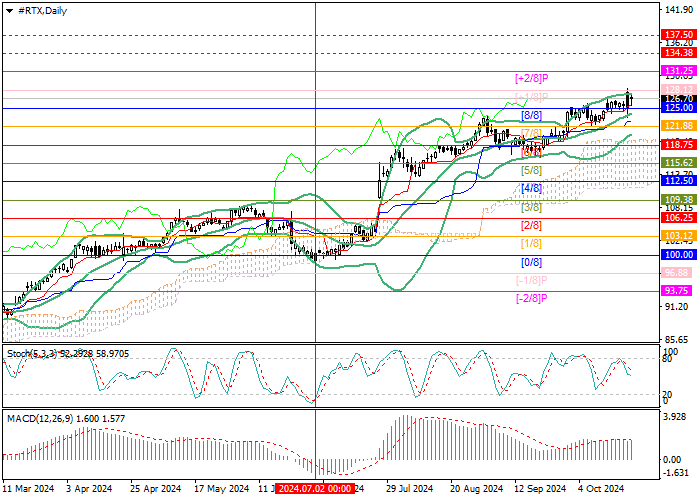Click the 4 Oct 2024 date label
This screenshot has width=700, height=500.
pyautogui.click(x=601, y=489)
